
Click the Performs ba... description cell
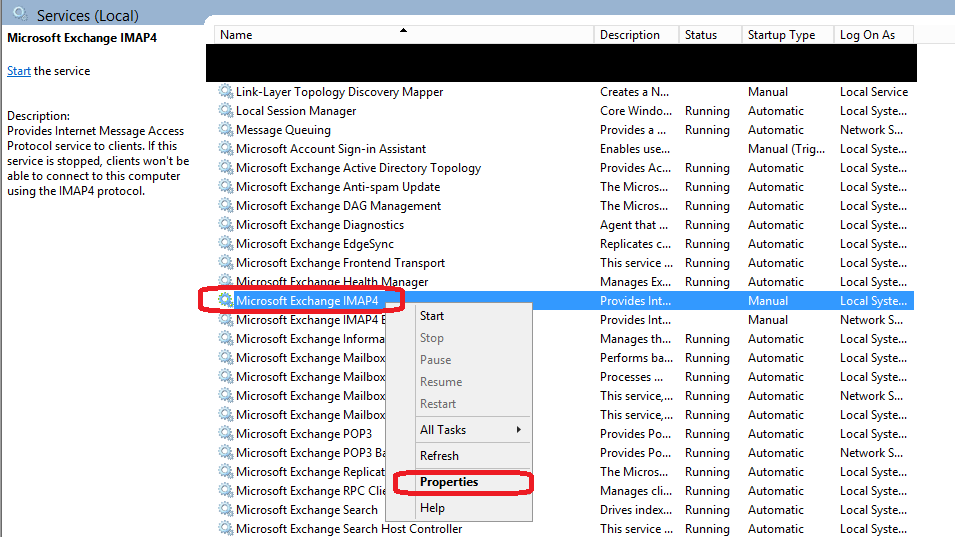point(636,357)
